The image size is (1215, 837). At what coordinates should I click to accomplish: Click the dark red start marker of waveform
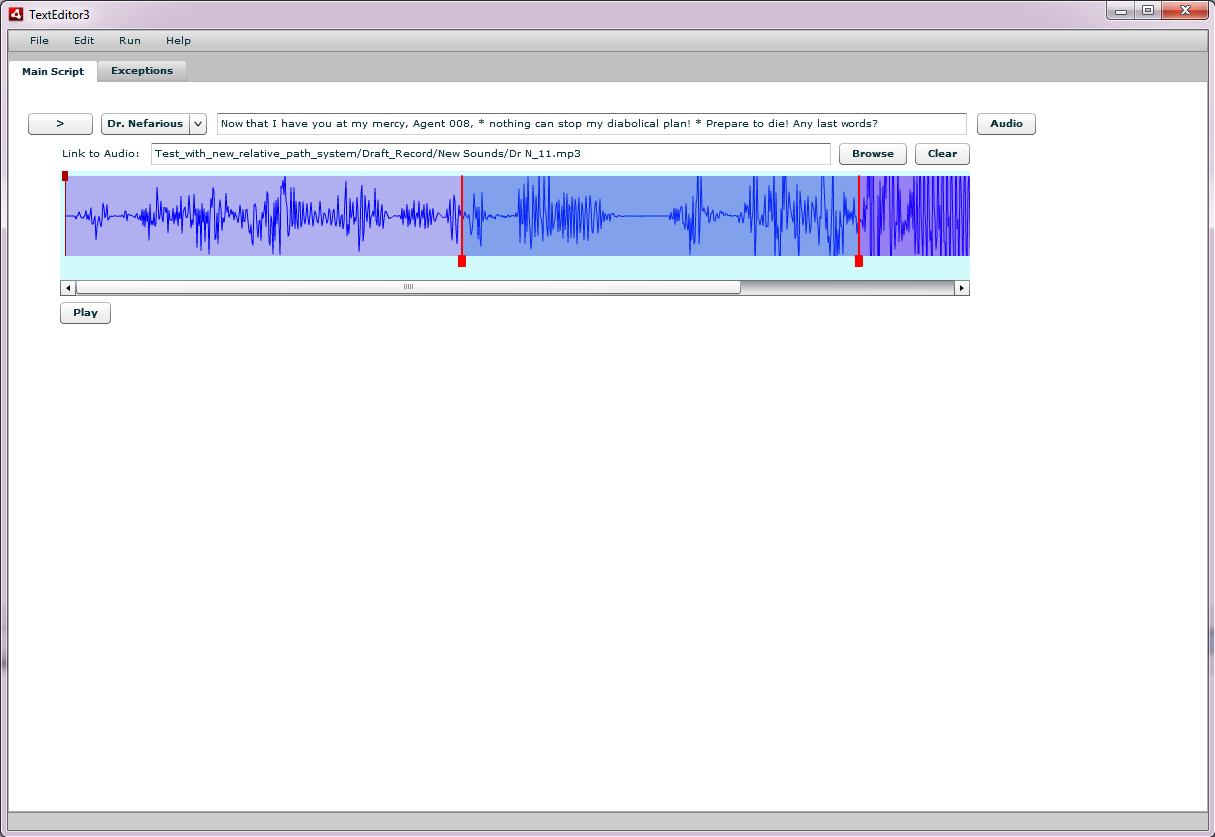click(x=65, y=176)
